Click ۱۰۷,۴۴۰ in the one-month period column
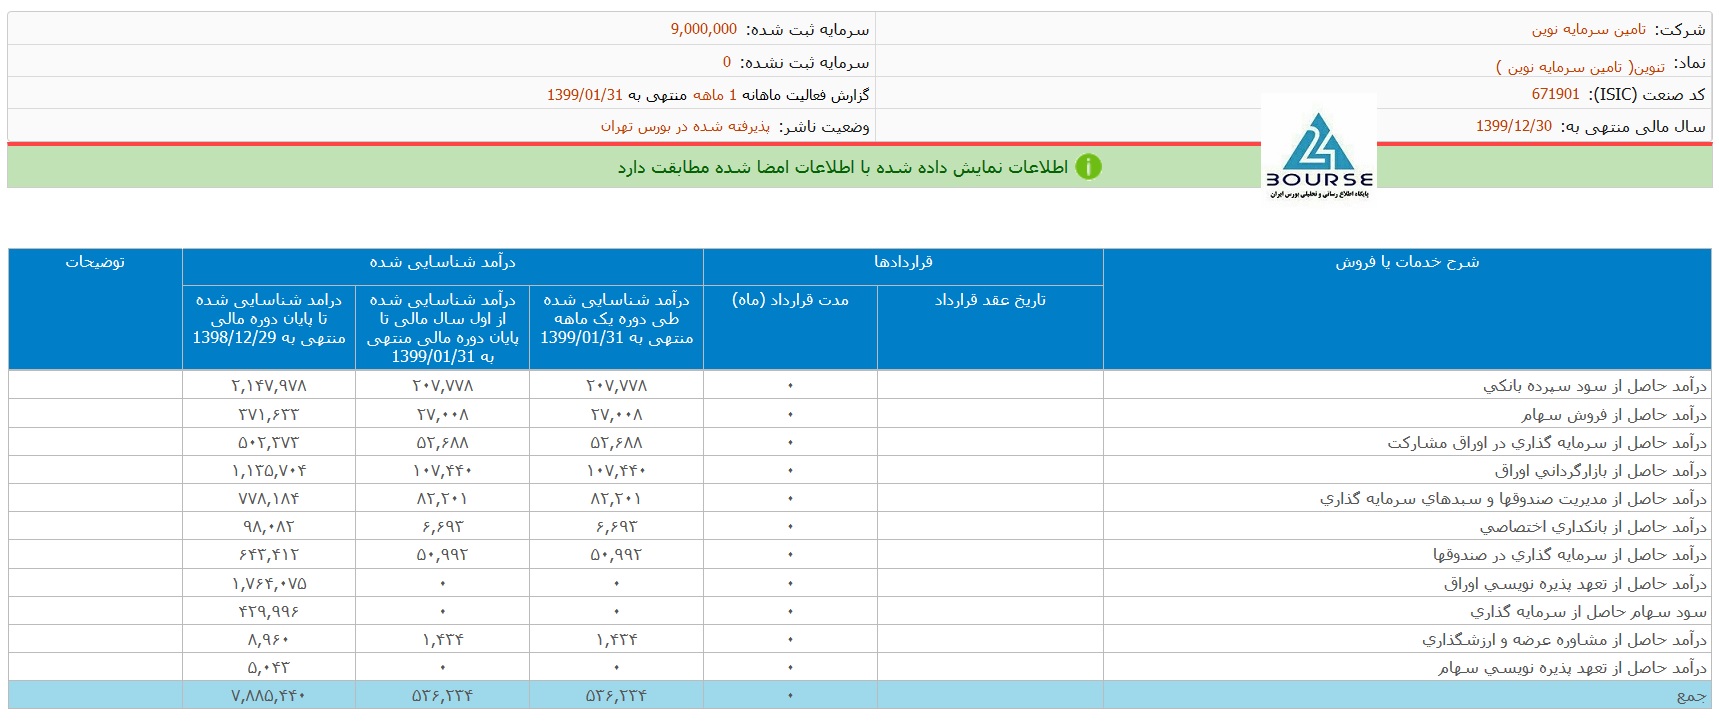This screenshot has height=723, width=1719. click(616, 470)
